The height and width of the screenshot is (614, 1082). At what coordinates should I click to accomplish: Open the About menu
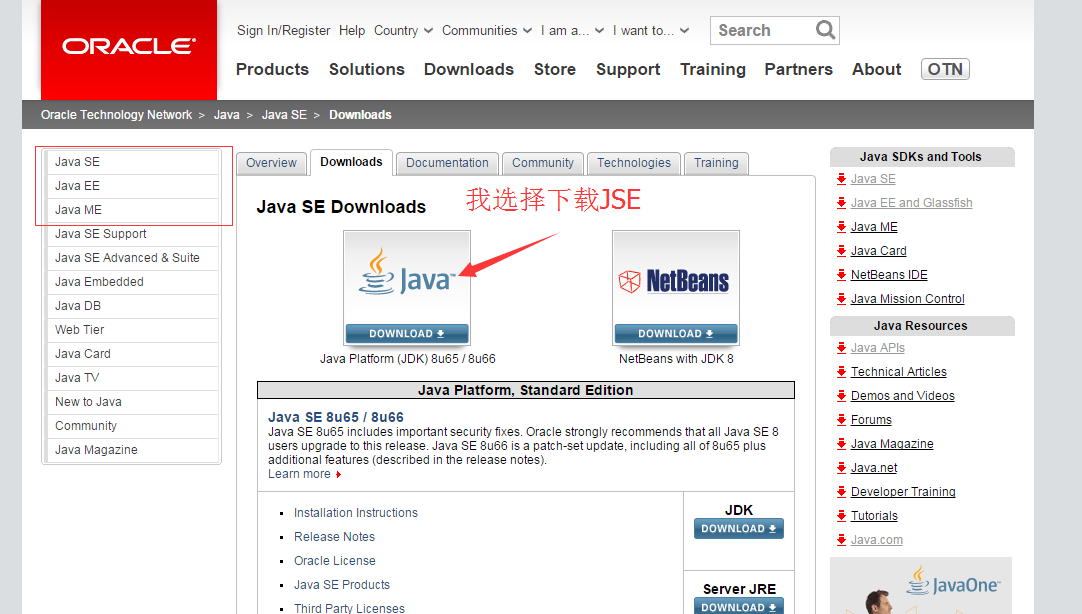point(876,69)
